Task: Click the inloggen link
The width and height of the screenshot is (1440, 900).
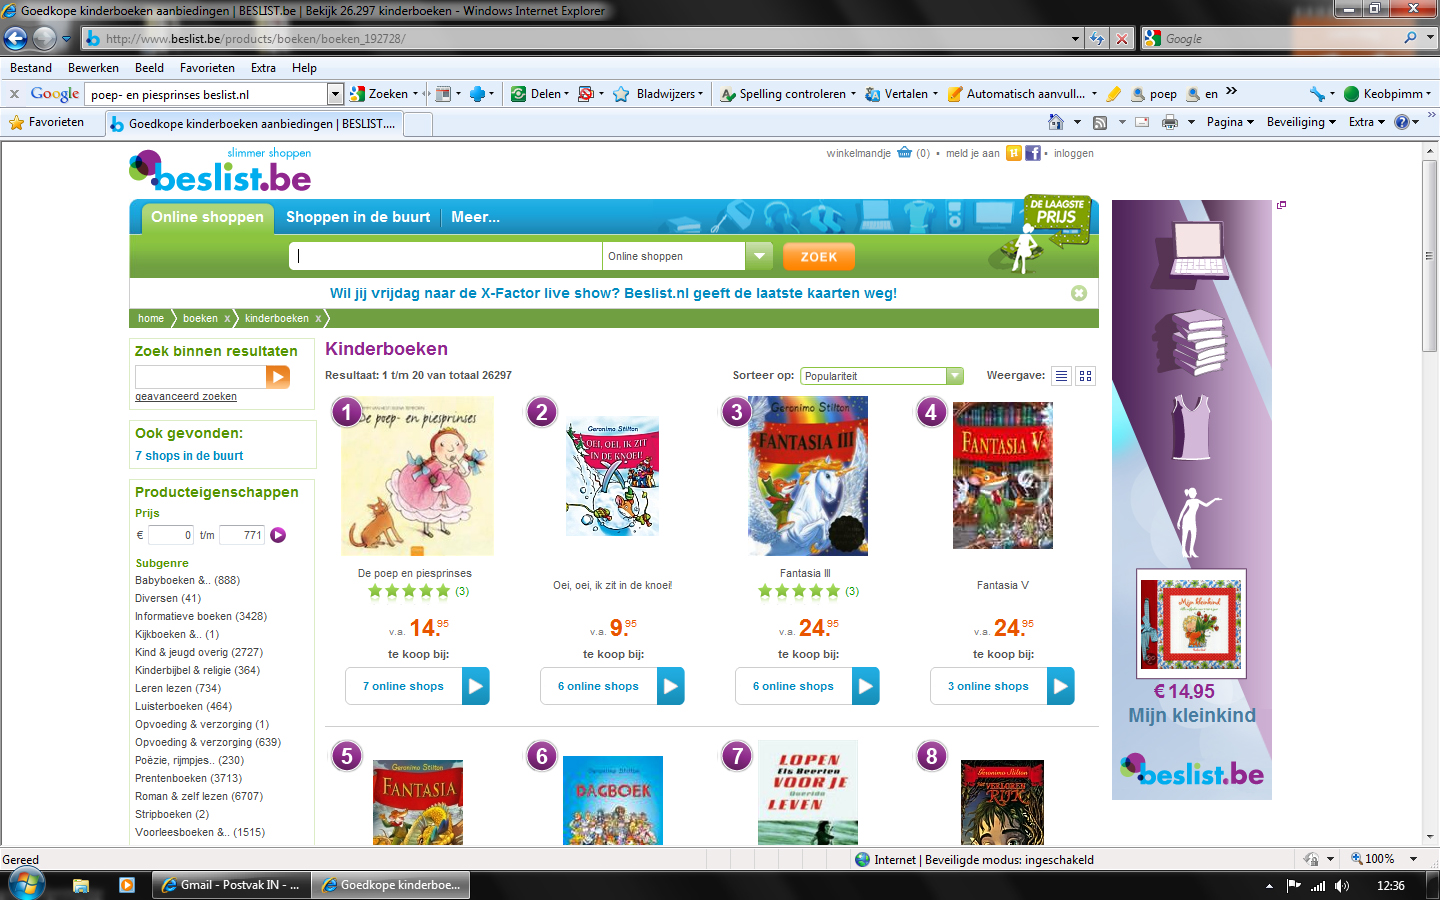Action: (1074, 153)
